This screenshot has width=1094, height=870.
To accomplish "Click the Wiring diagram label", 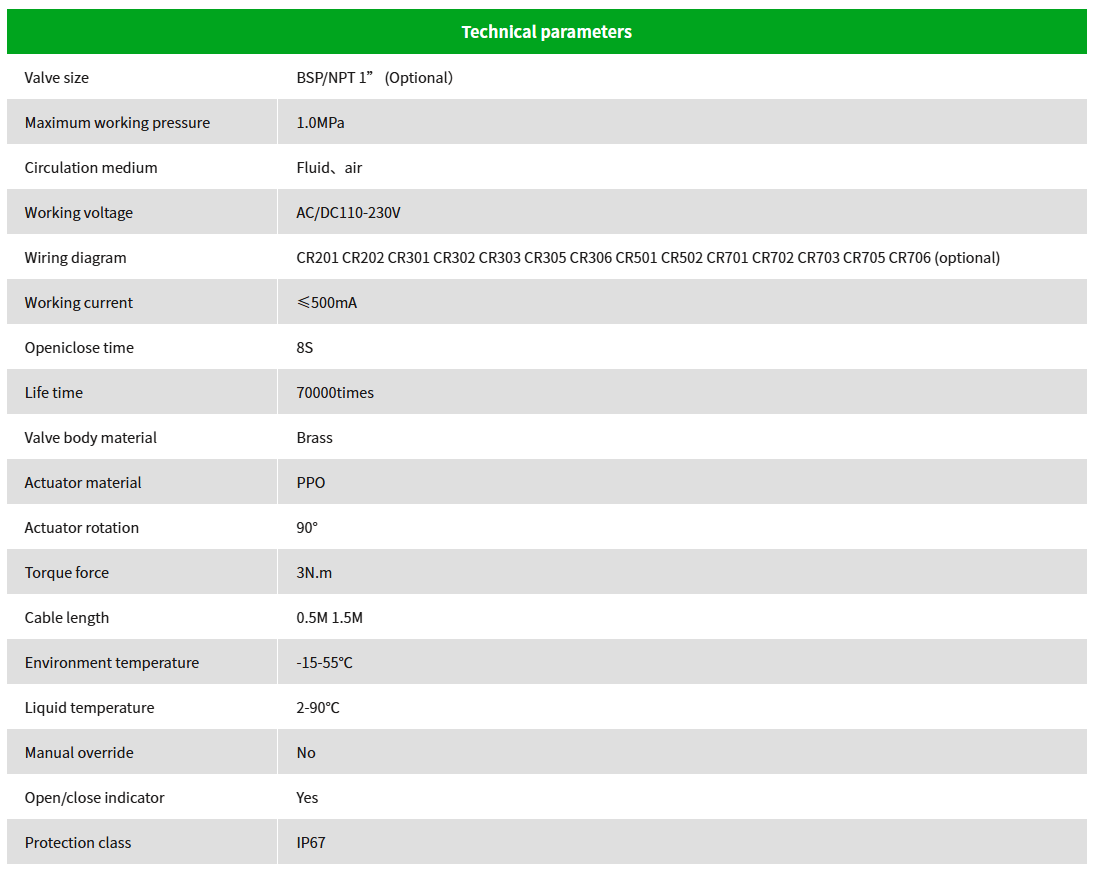I will (x=75, y=258).
